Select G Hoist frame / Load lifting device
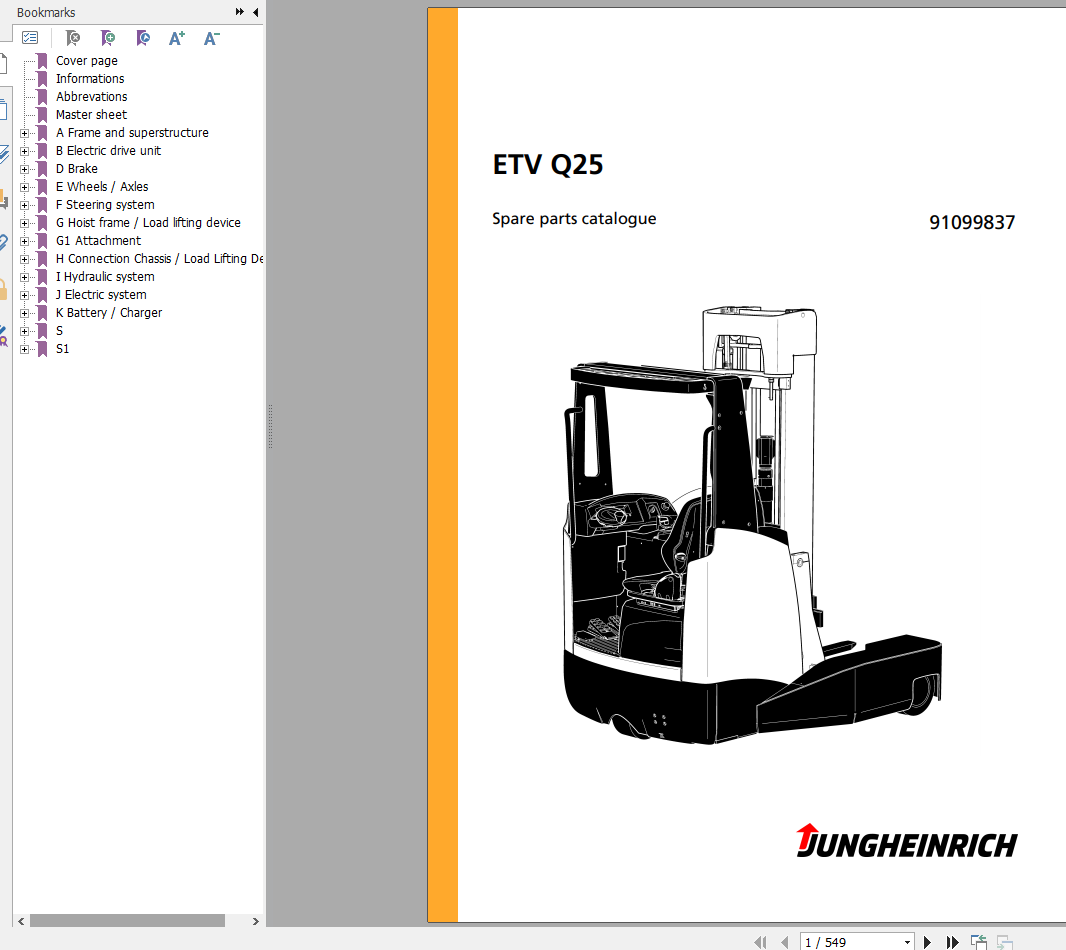Screen dimensions: 1066x950 (x=148, y=223)
